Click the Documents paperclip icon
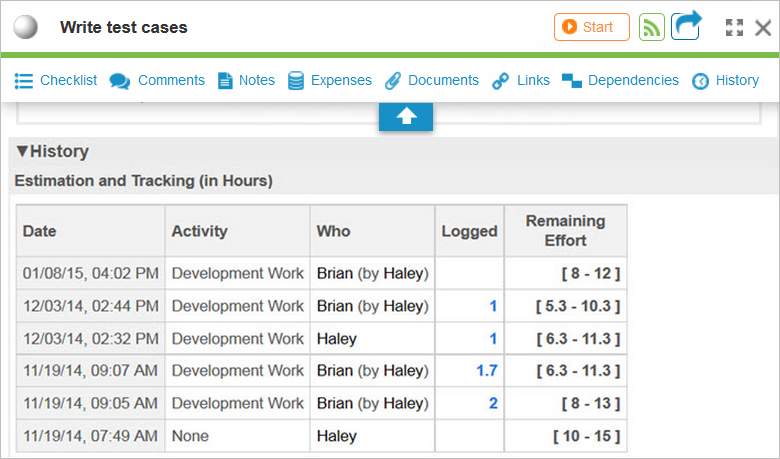780x459 pixels. coord(393,80)
